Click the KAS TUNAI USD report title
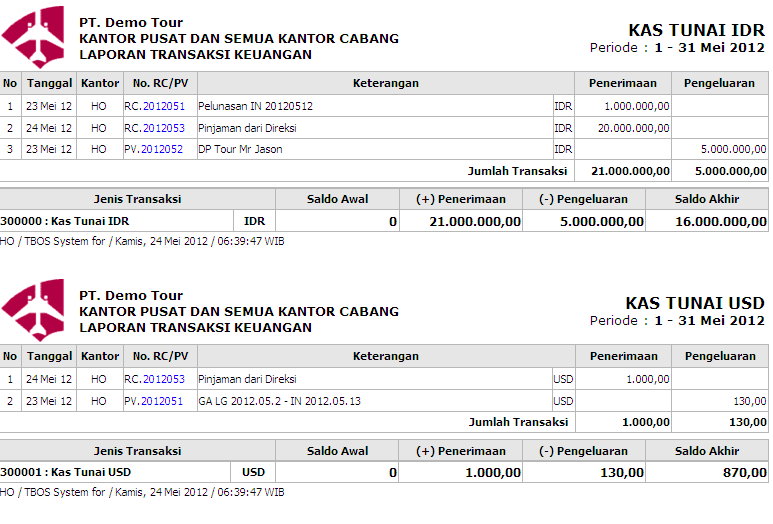This screenshot has width=773, height=524. pyautogui.click(x=695, y=303)
